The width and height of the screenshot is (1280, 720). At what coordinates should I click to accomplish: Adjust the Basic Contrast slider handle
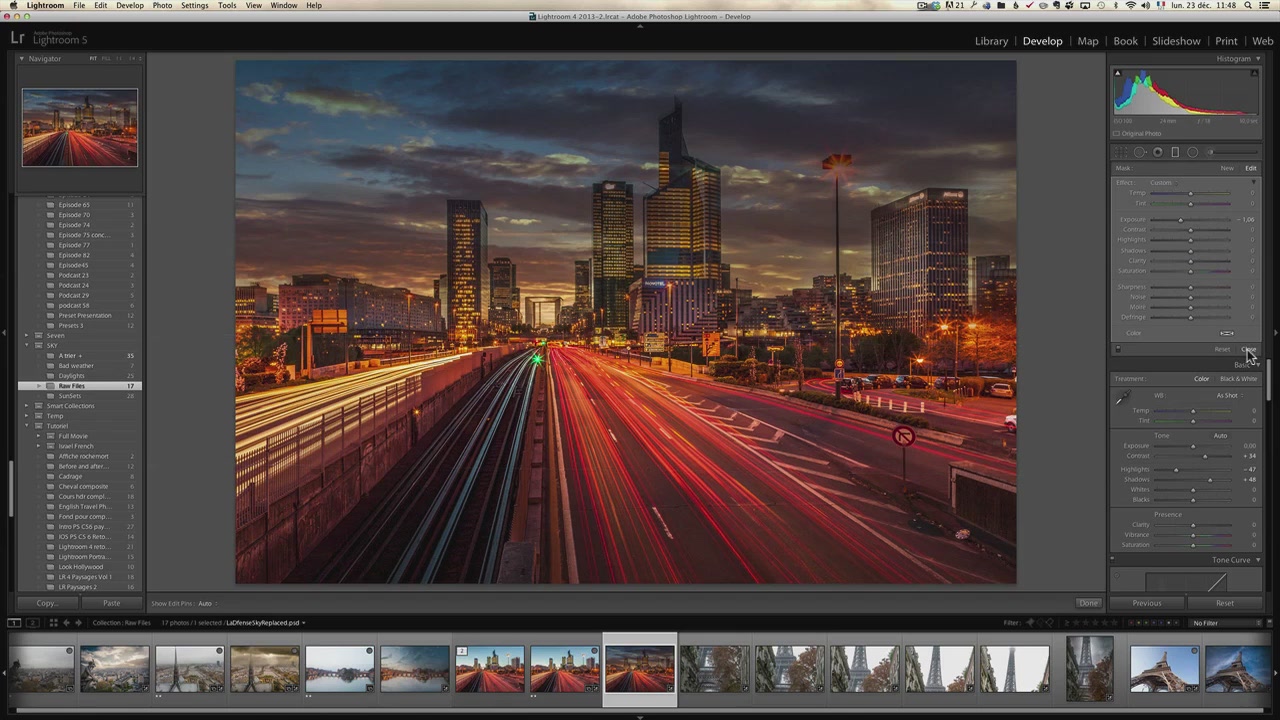coord(1205,456)
